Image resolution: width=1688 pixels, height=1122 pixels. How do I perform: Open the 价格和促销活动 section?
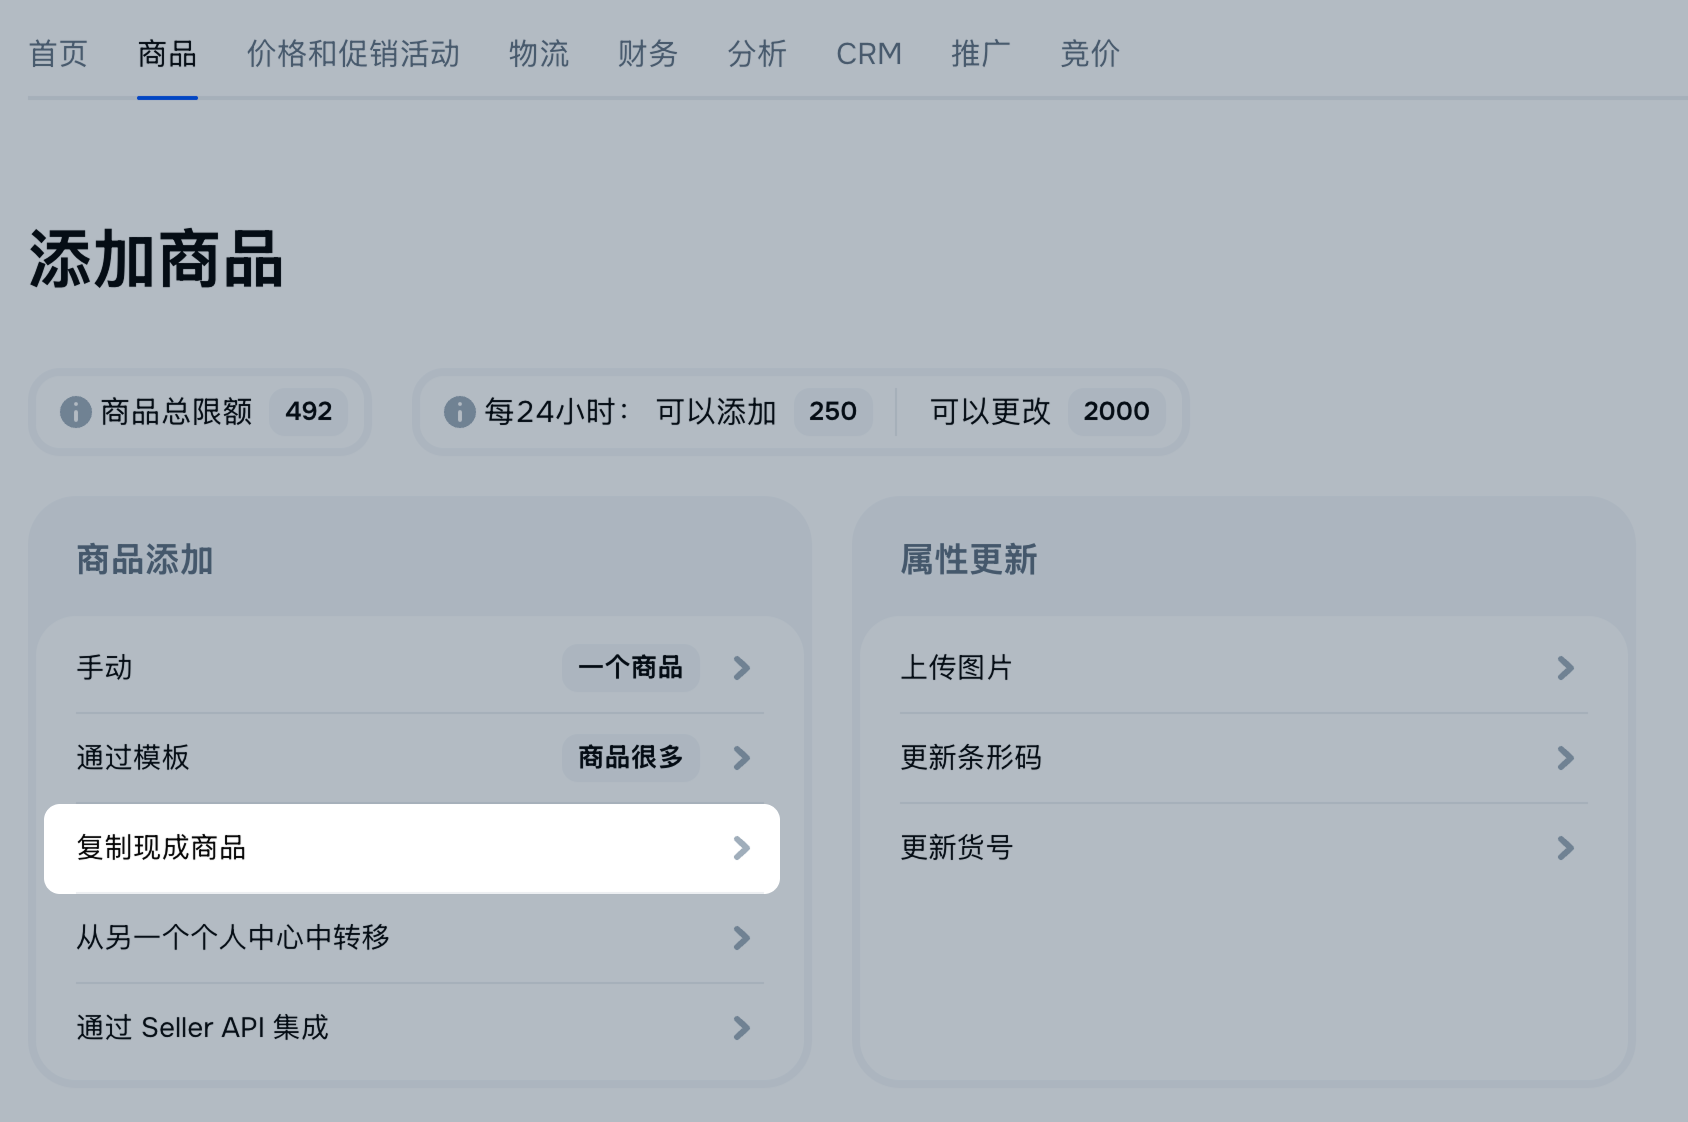[352, 54]
